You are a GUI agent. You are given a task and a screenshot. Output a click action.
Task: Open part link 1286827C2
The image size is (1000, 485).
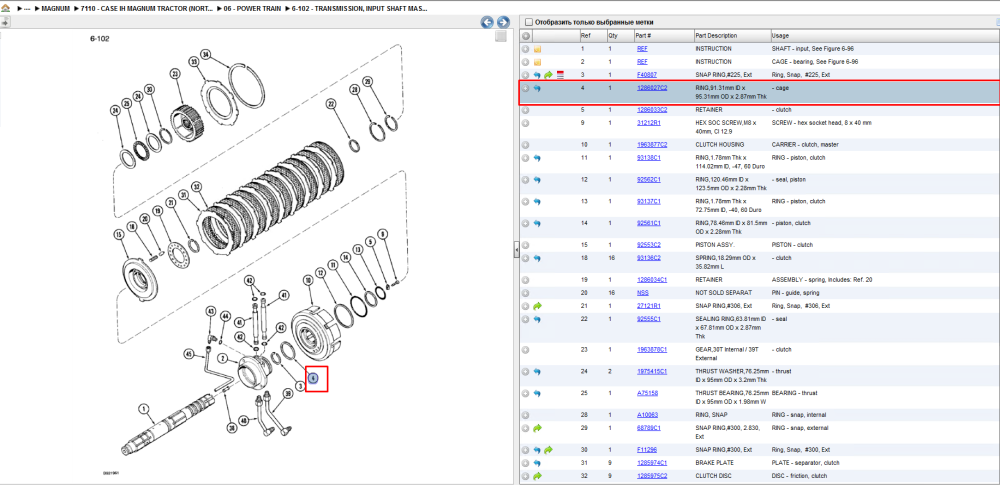(x=652, y=88)
